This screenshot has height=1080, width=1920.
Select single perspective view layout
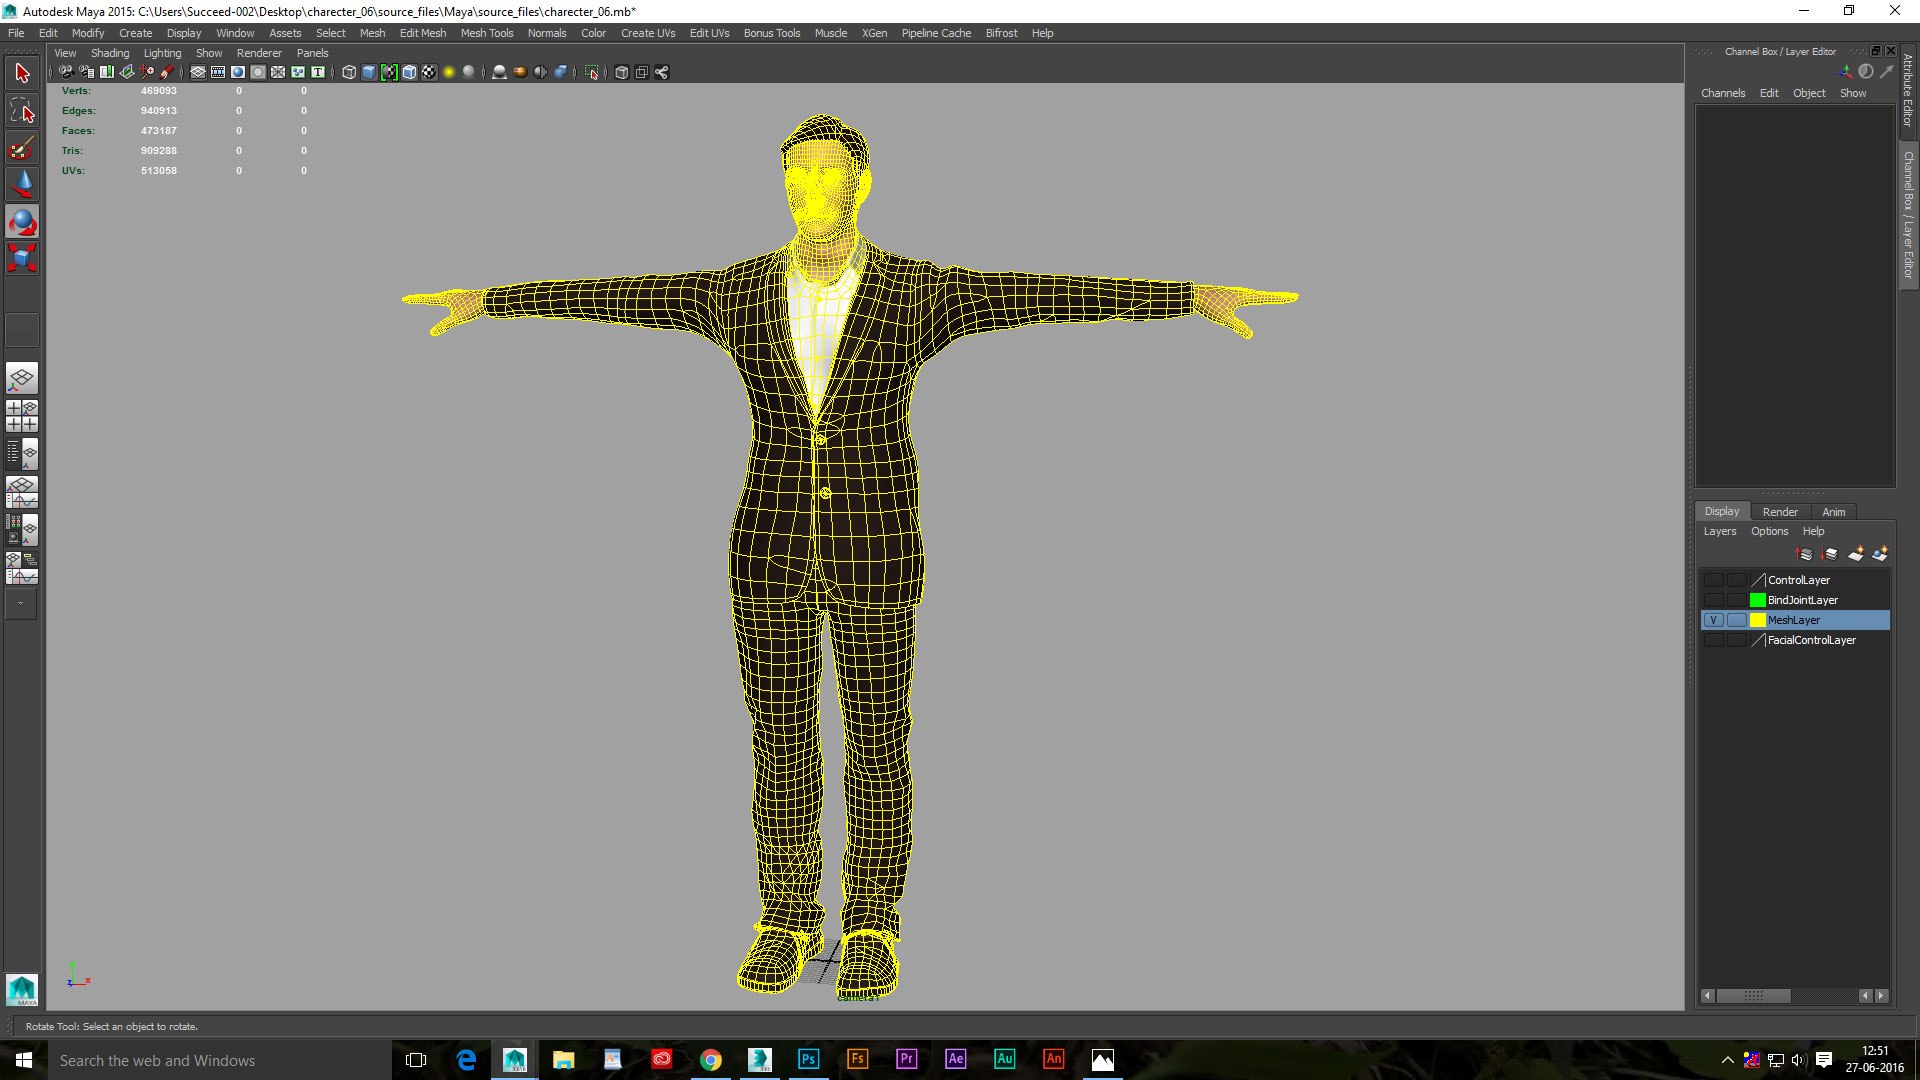(22, 378)
